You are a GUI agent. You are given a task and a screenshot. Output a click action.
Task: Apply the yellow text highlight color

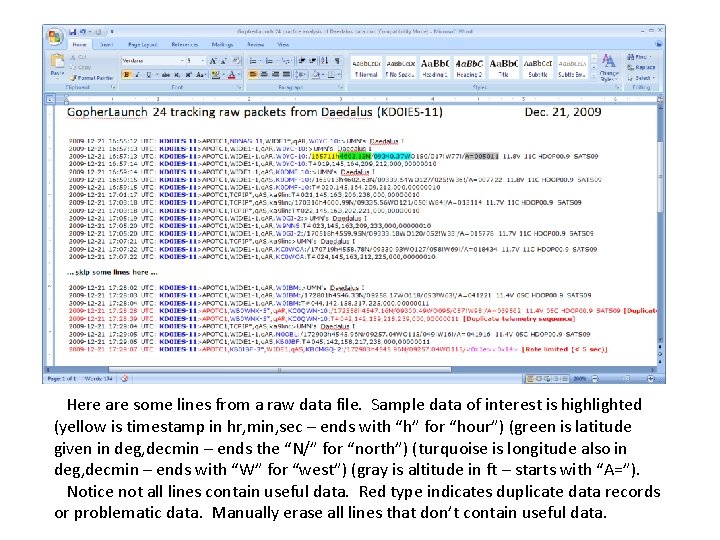pyautogui.click(x=215, y=74)
